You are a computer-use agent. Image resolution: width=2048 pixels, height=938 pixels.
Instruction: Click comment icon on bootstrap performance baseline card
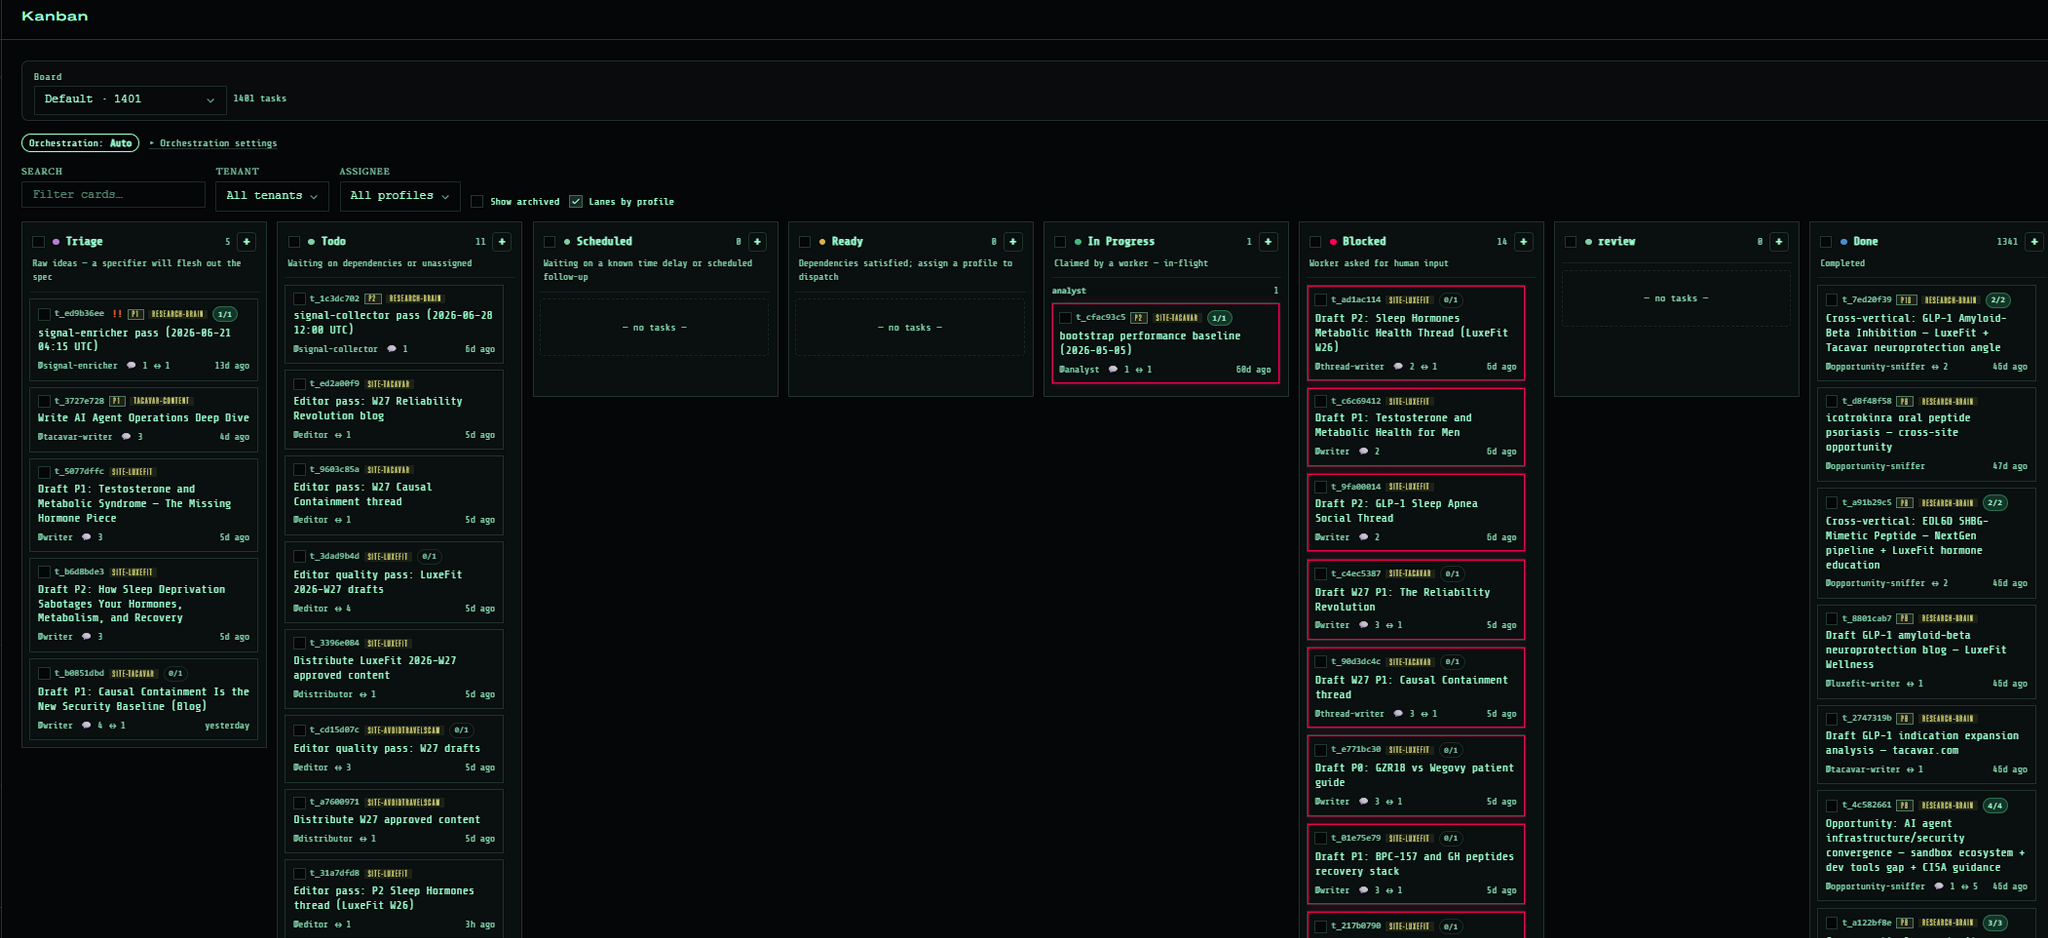tap(1113, 370)
